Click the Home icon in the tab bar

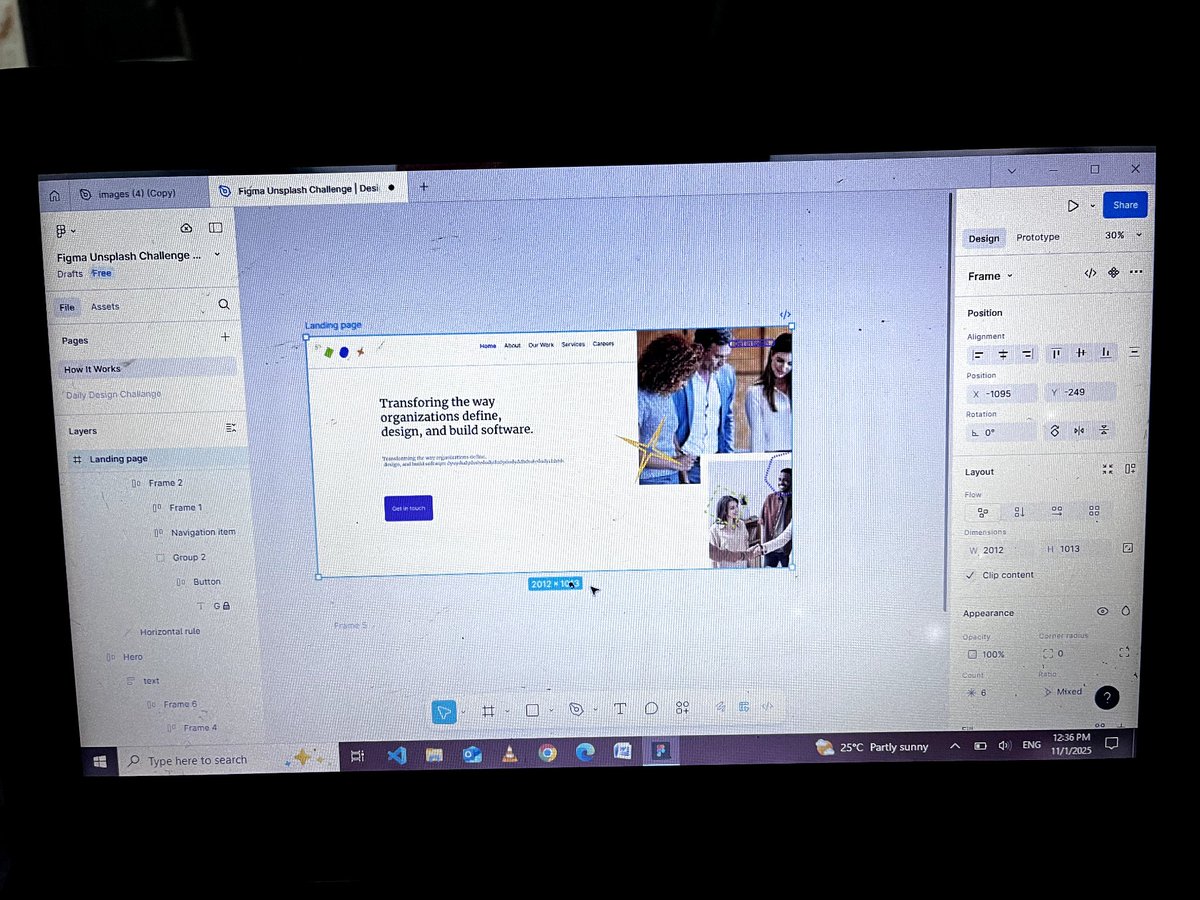coord(55,196)
